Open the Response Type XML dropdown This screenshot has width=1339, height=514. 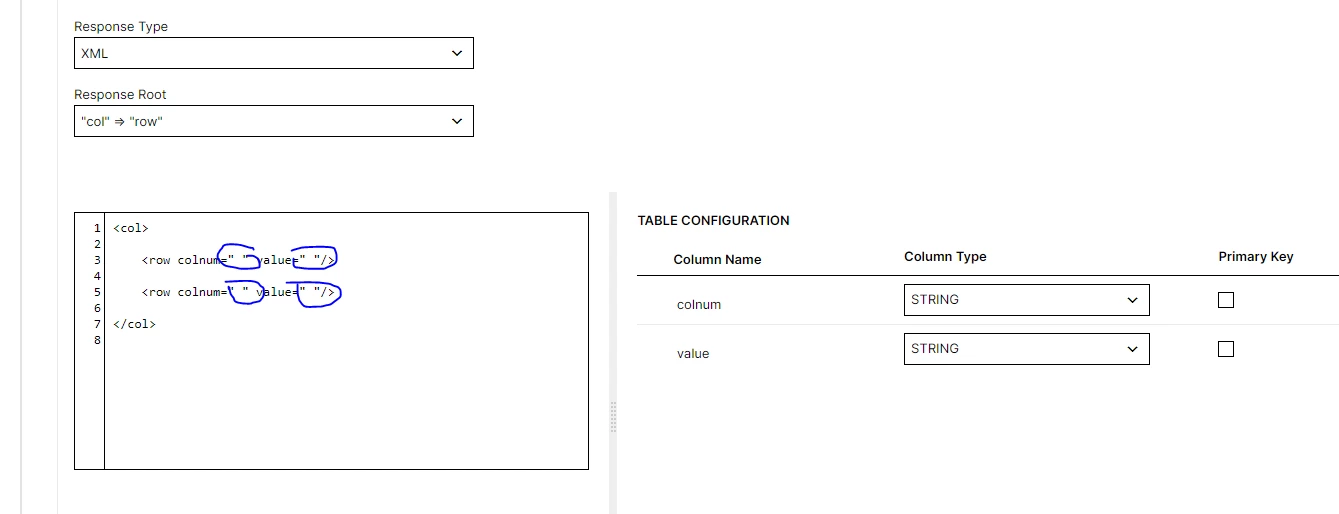273,53
